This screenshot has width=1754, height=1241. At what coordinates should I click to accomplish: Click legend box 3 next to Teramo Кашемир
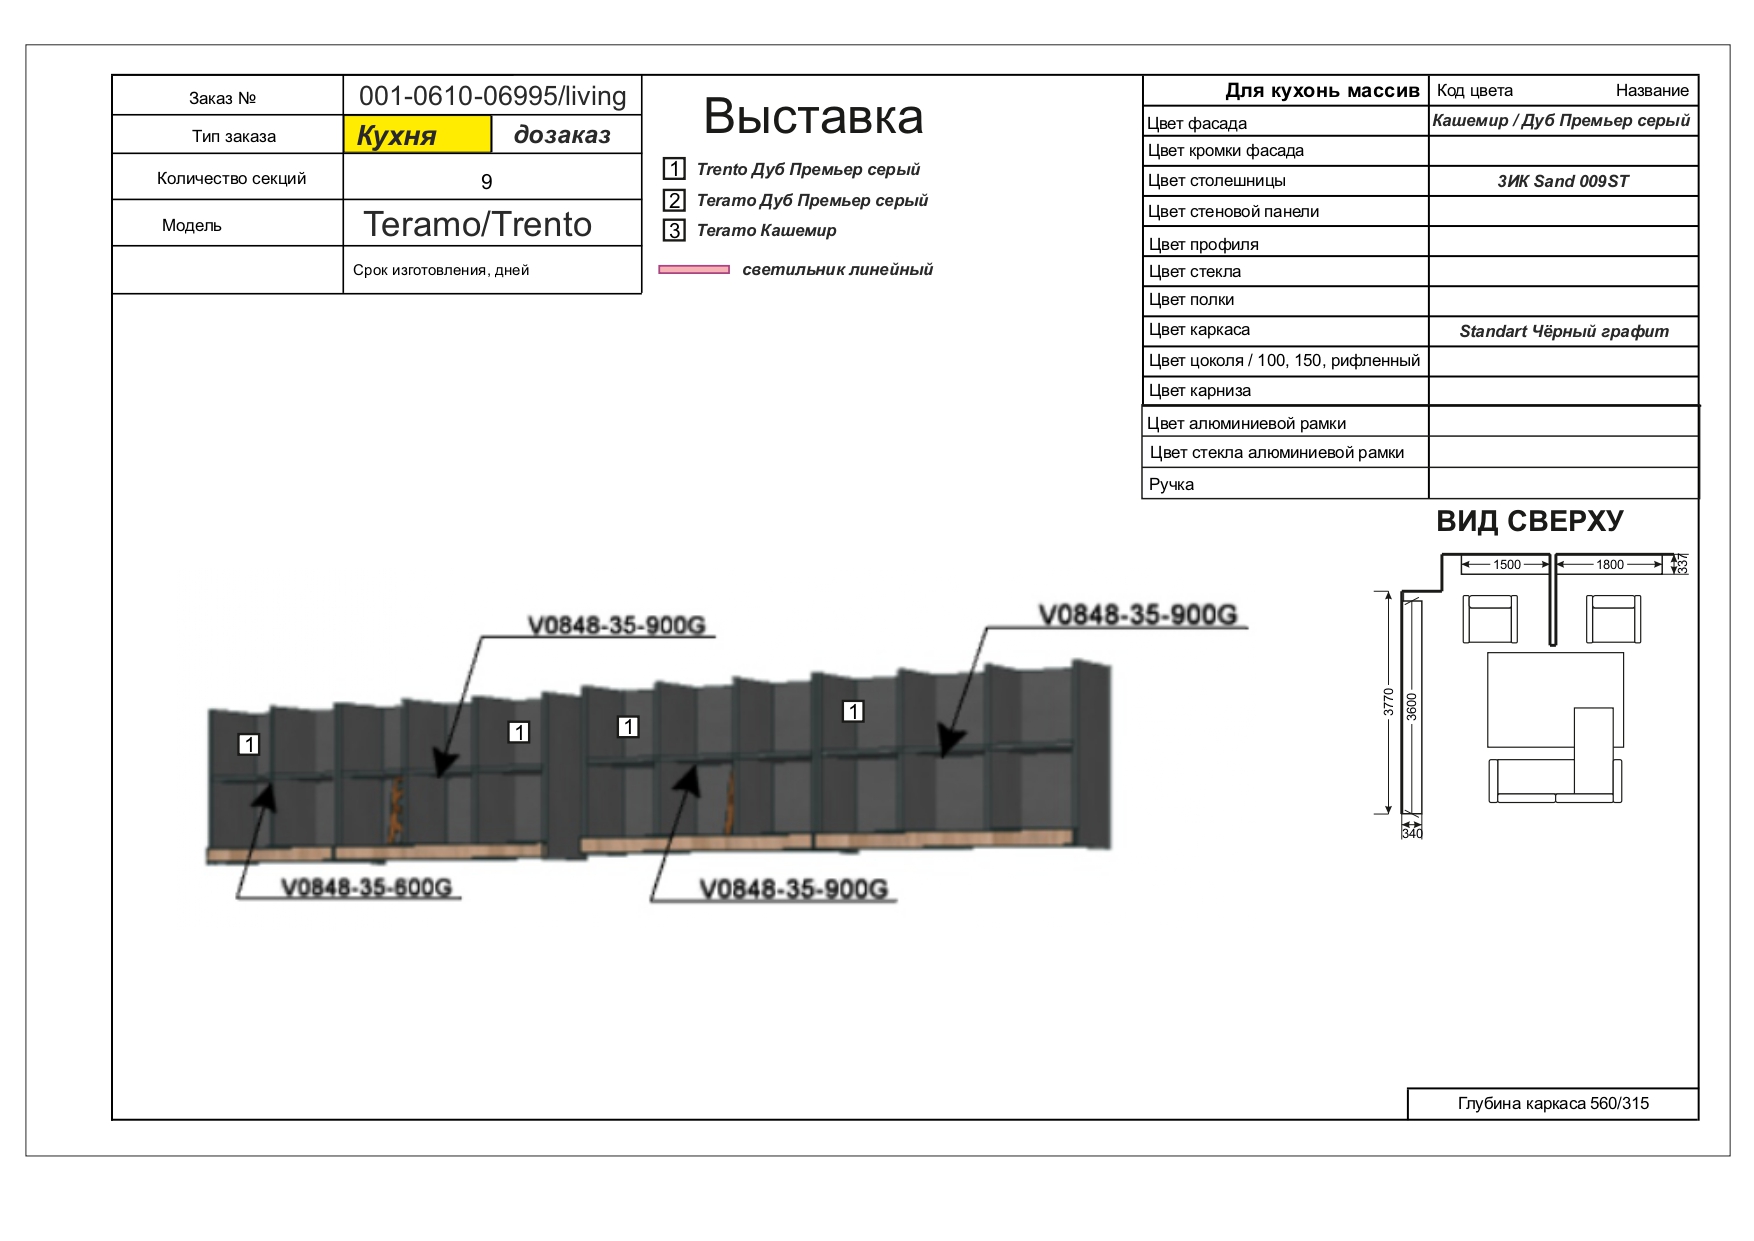click(x=674, y=231)
